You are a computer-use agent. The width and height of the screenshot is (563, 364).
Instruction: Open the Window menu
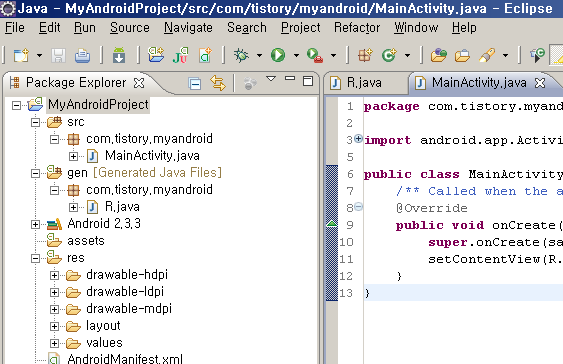point(416,28)
